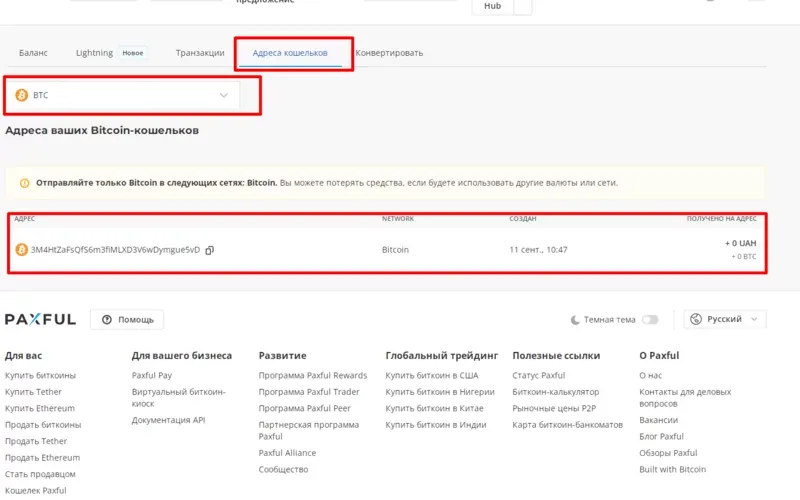The image size is (800, 500).
Task: Open the Paxful Pay link
Action: tap(152, 376)
